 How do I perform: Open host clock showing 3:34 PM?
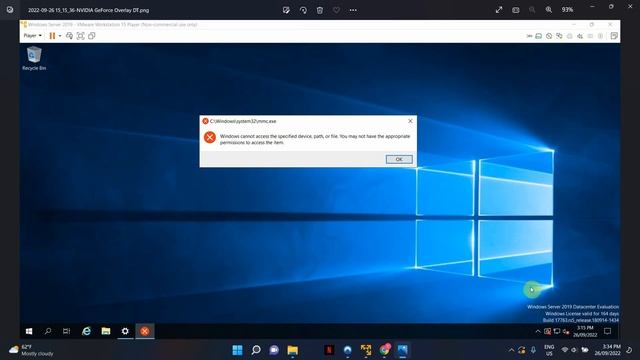point(607,350)
